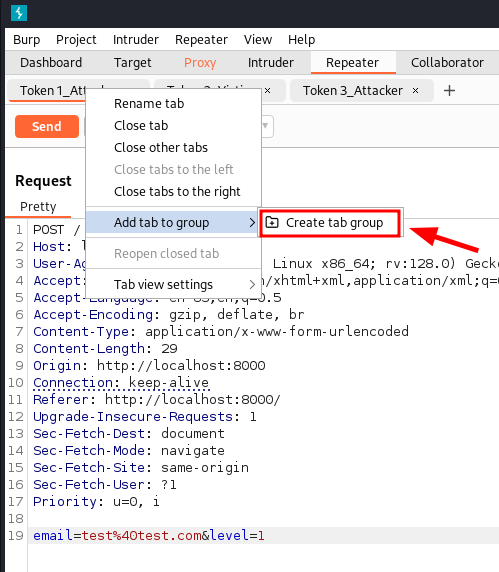499x572 pixels.
Task: Open the Repeater menu in menu bar
Action: [201, 39]
